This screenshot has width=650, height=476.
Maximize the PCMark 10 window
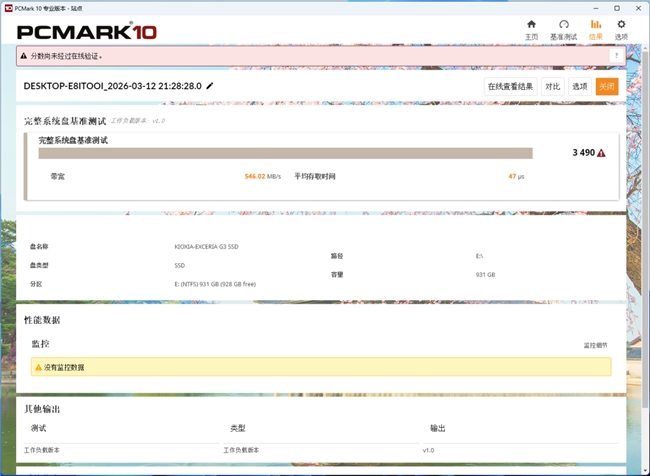pyautogui.click(x=617, y=8)
